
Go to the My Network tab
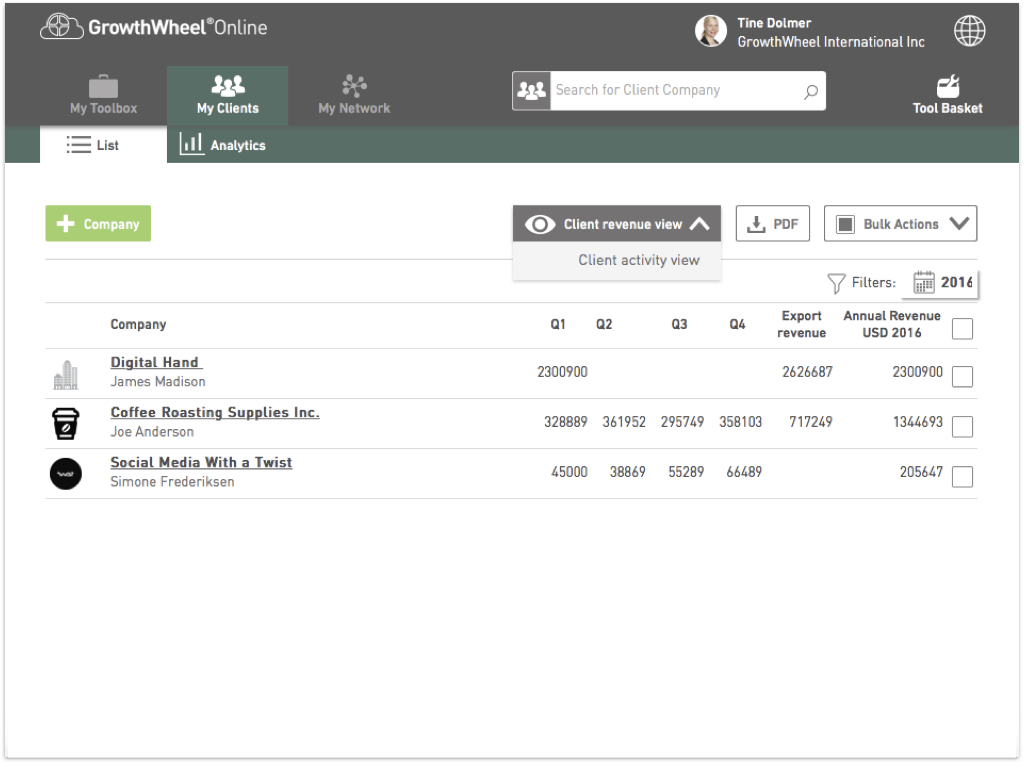pos(355,95)
